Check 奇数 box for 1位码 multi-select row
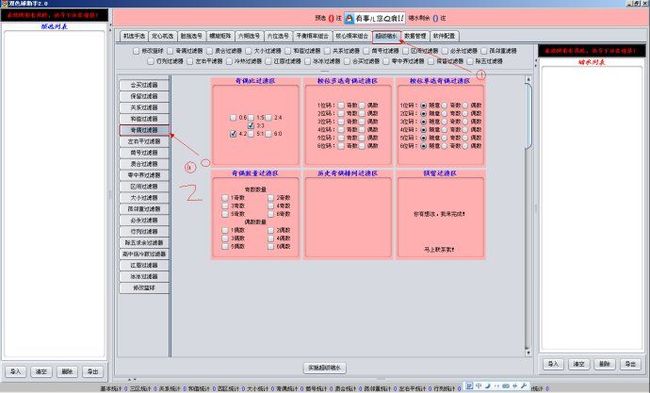Viewport: 650px width, 393px height. 341,105
